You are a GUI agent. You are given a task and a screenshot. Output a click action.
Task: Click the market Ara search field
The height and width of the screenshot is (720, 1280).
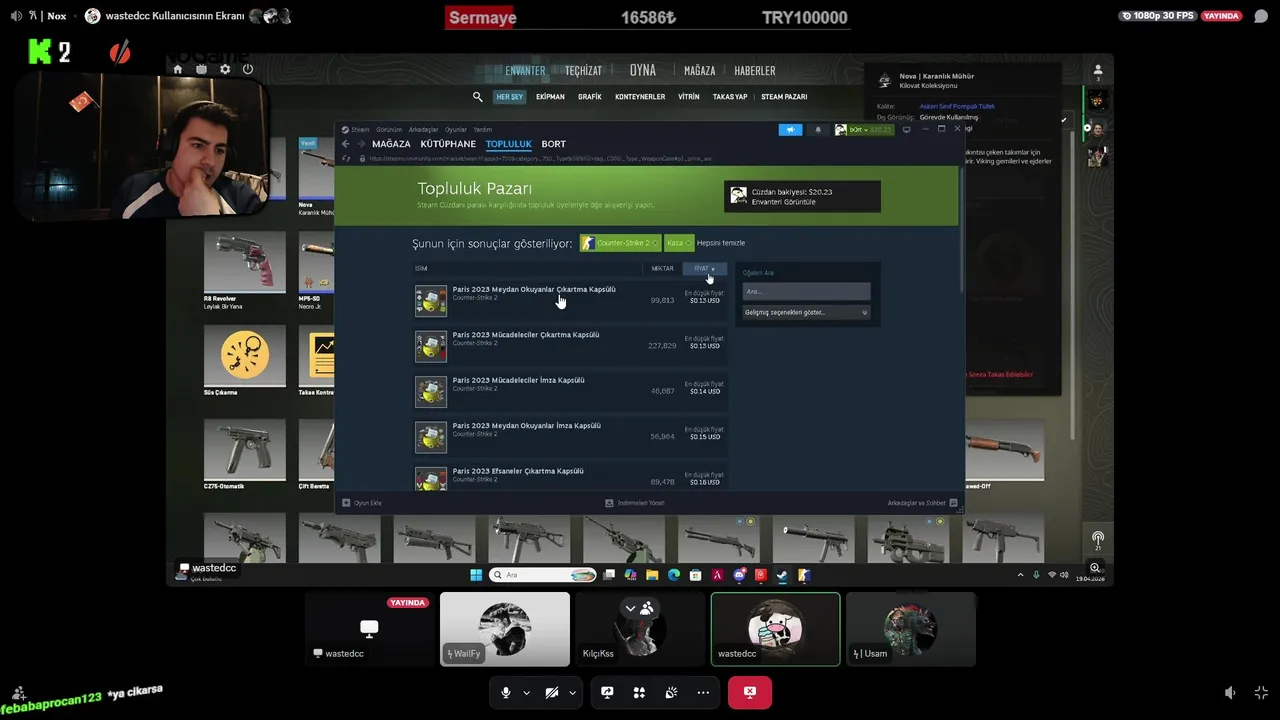pyautogui.click(x=806, y=291)
